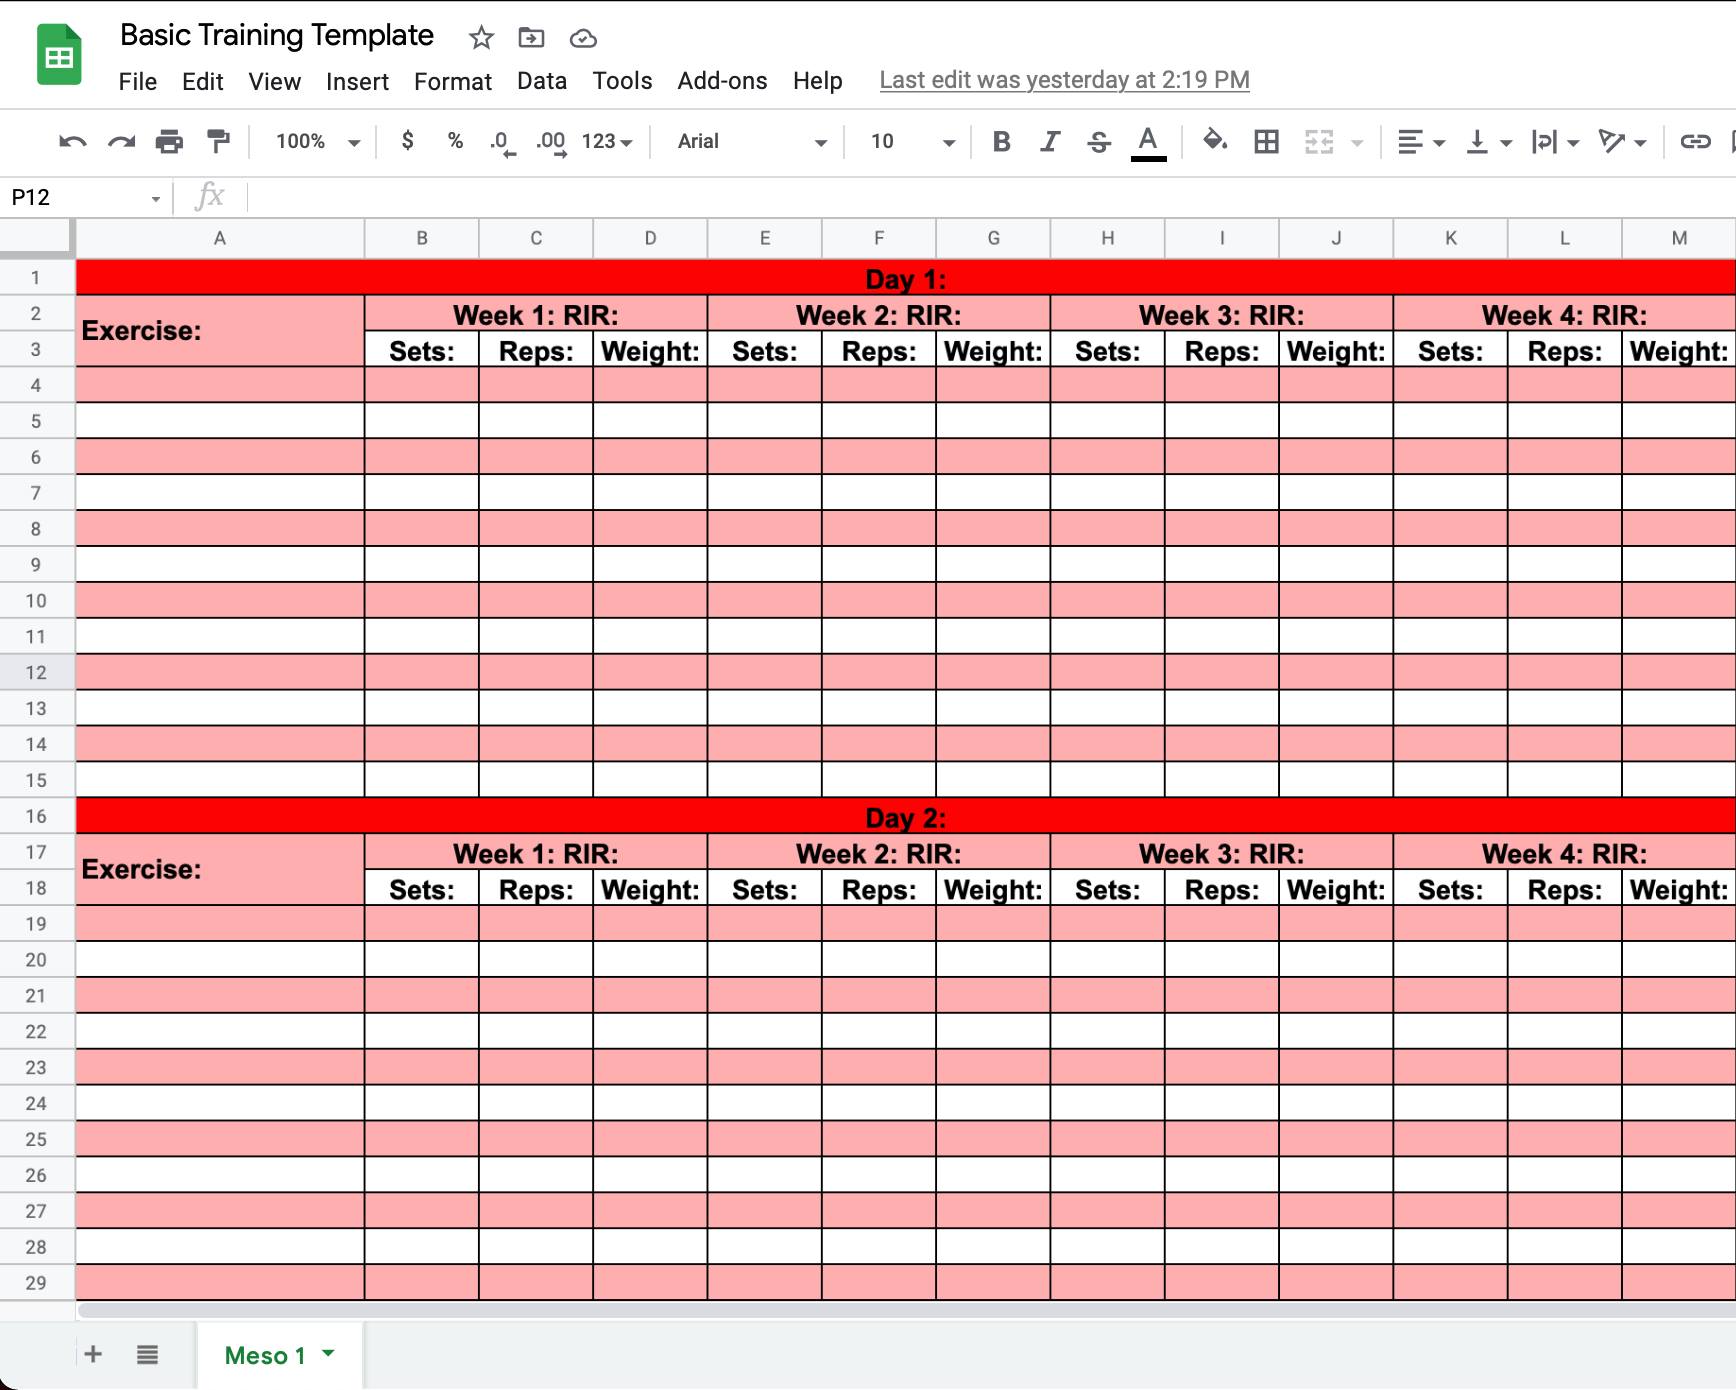Open the Google Sheets home icon
Screen dimensions: 1736x1390
[59, 54]
